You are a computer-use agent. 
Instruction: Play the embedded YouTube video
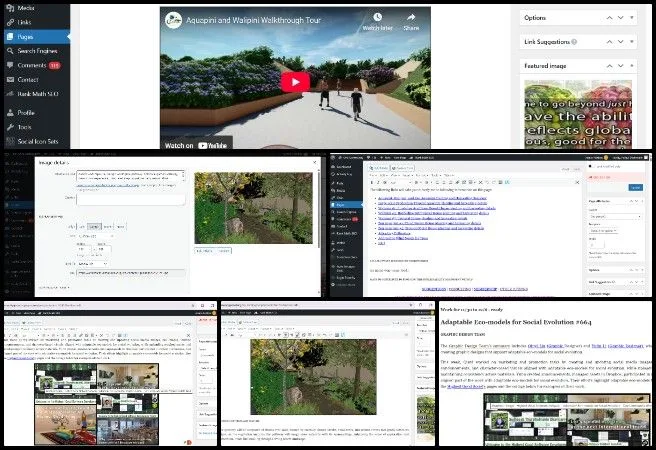click(x=294, y=82)
